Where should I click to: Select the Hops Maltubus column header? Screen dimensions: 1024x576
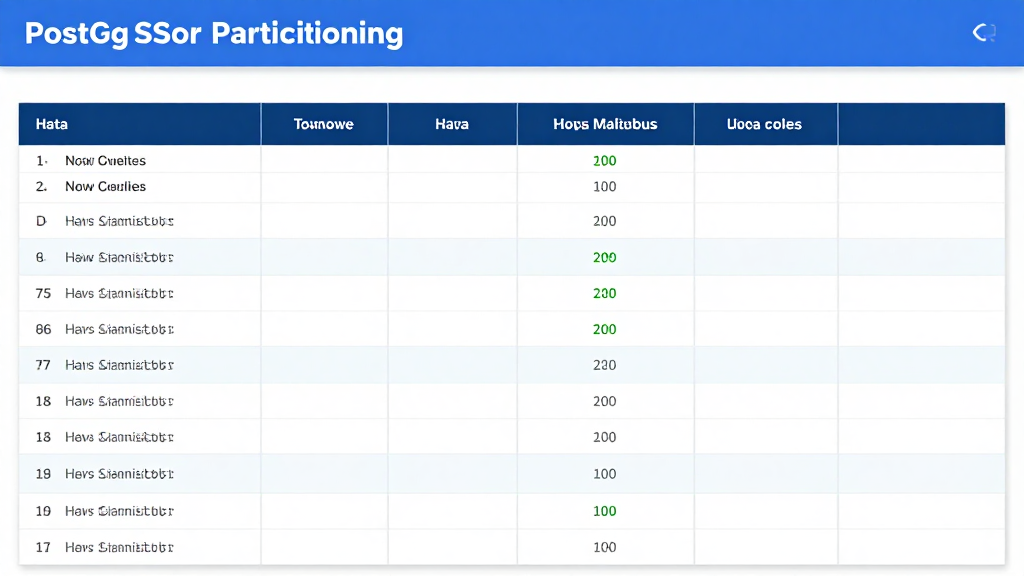click(604, 123)
